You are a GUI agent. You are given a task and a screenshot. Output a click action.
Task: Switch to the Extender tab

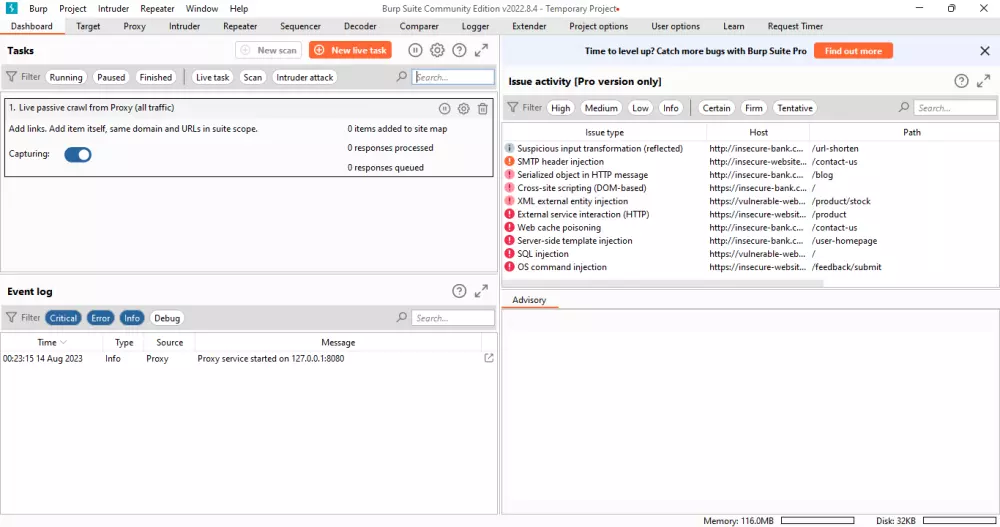click(x=529, y=26)
